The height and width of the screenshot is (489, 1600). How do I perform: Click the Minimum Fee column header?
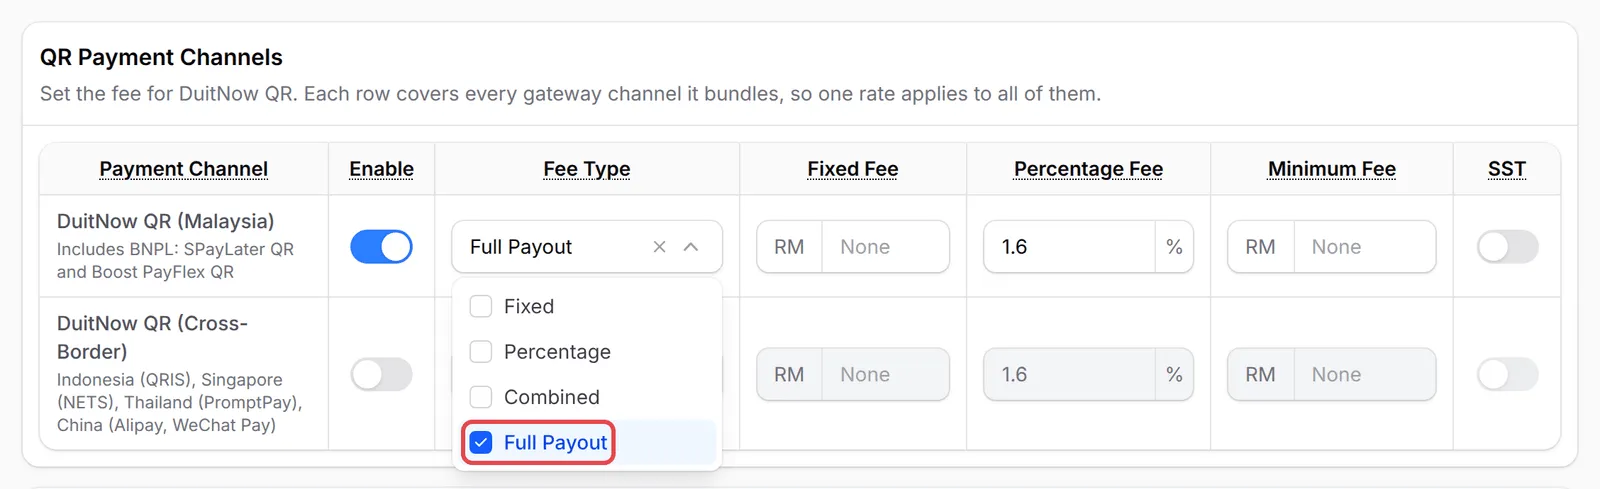coord(1332,169)
